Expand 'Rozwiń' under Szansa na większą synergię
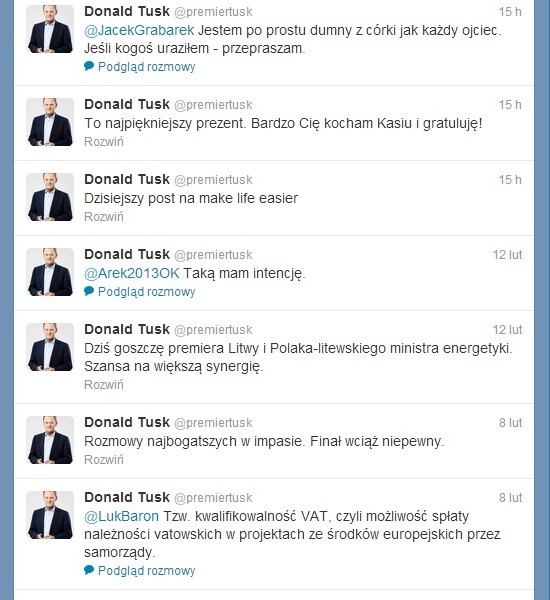Screen dimensions: 550x600 [x=104, y=385]
